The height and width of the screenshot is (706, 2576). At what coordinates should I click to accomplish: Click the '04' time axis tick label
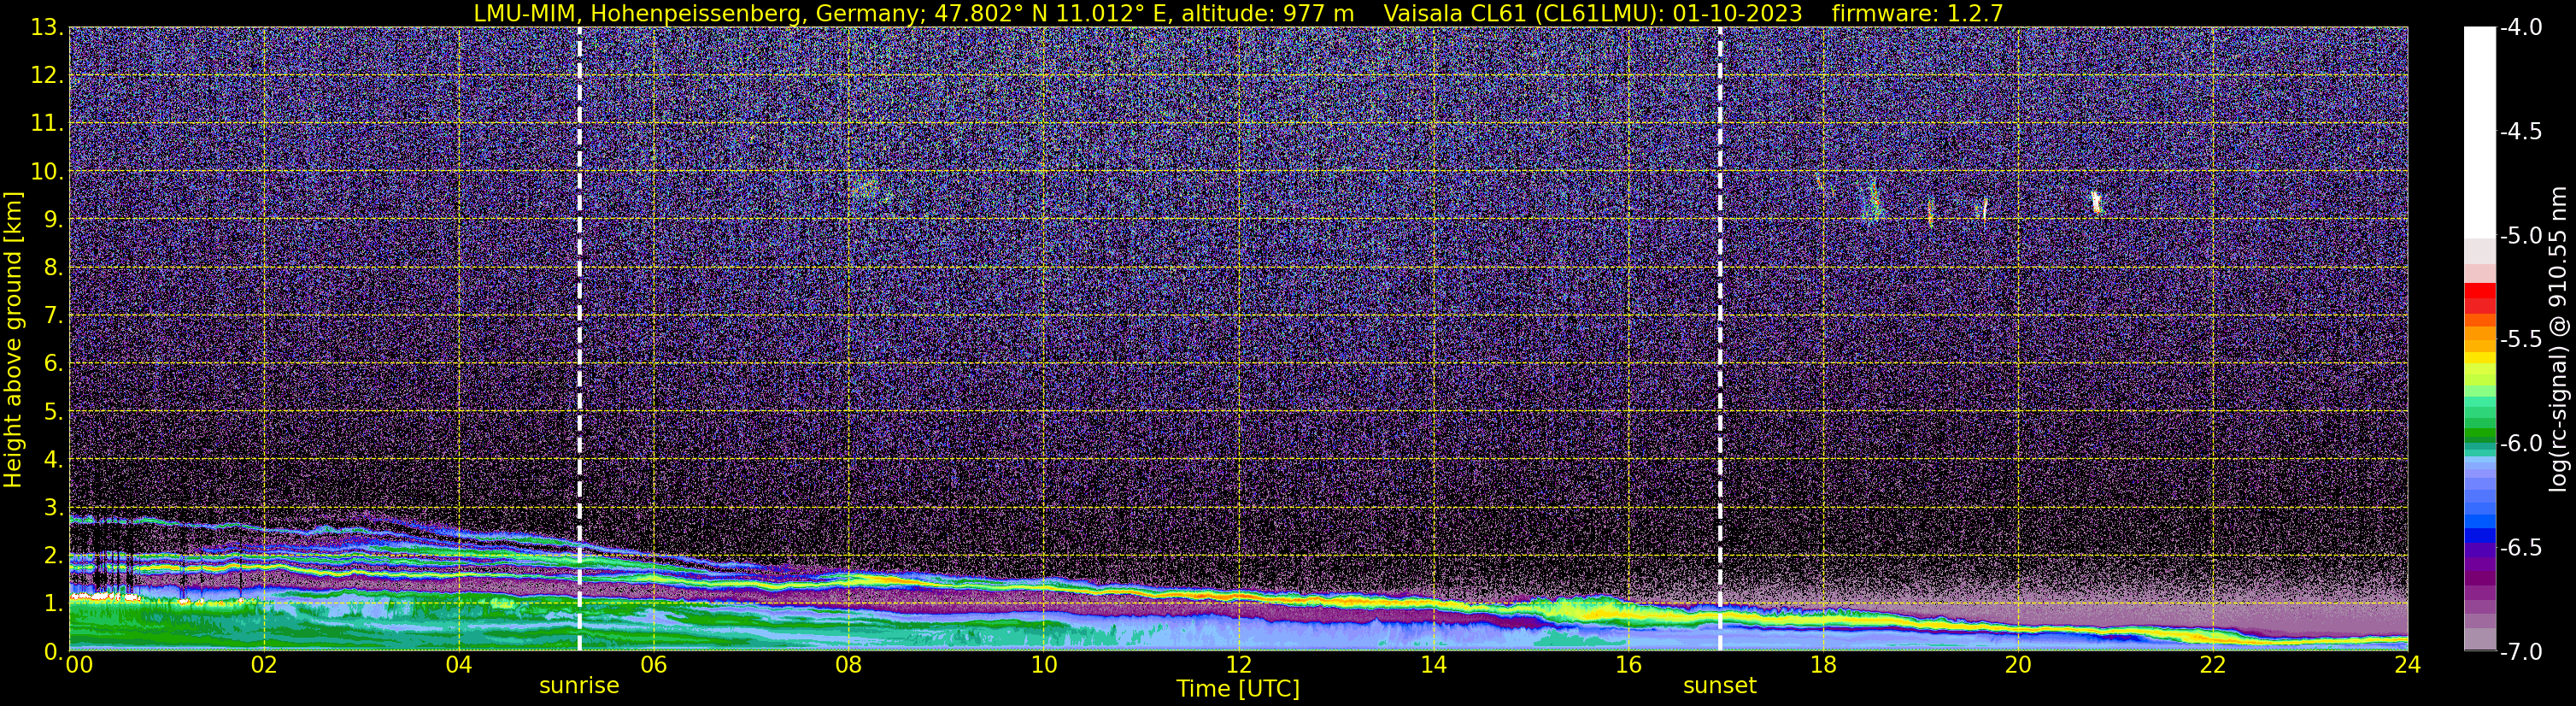point(459,665)
